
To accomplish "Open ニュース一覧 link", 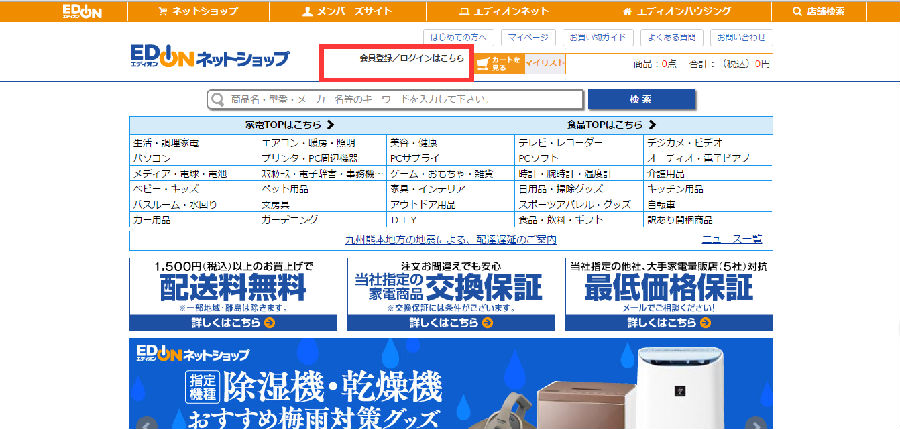I will point(732,239).
